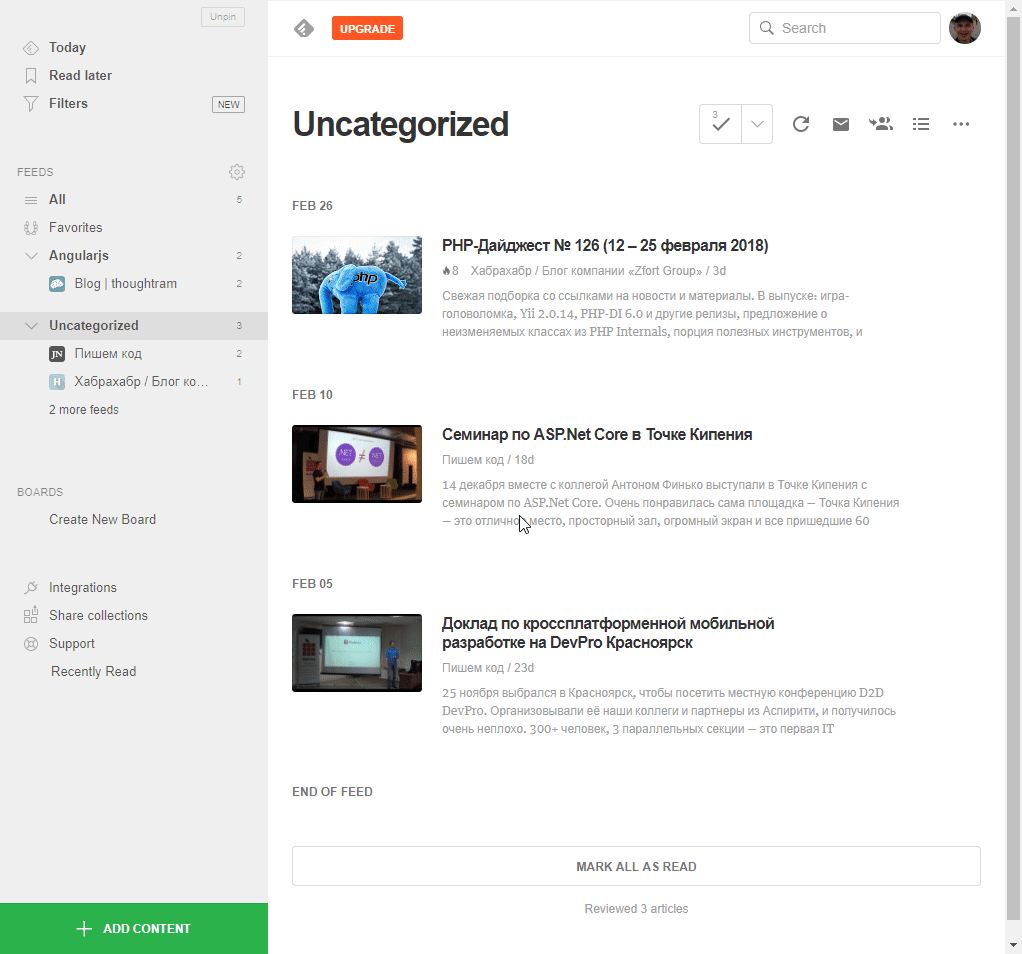
Task: Click the Пишем код JN feed favicon
Action: coord(57,354)
